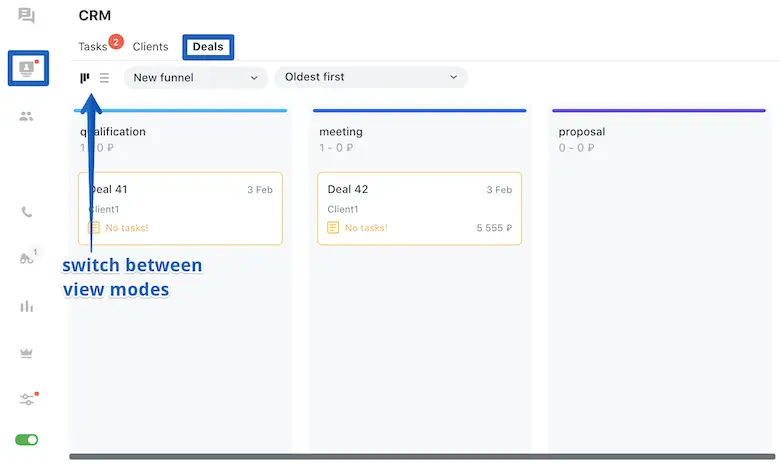Switch to the Clients tab
Image resolution: width=780 pixels, height=465 pixels.
click(150, 47)
